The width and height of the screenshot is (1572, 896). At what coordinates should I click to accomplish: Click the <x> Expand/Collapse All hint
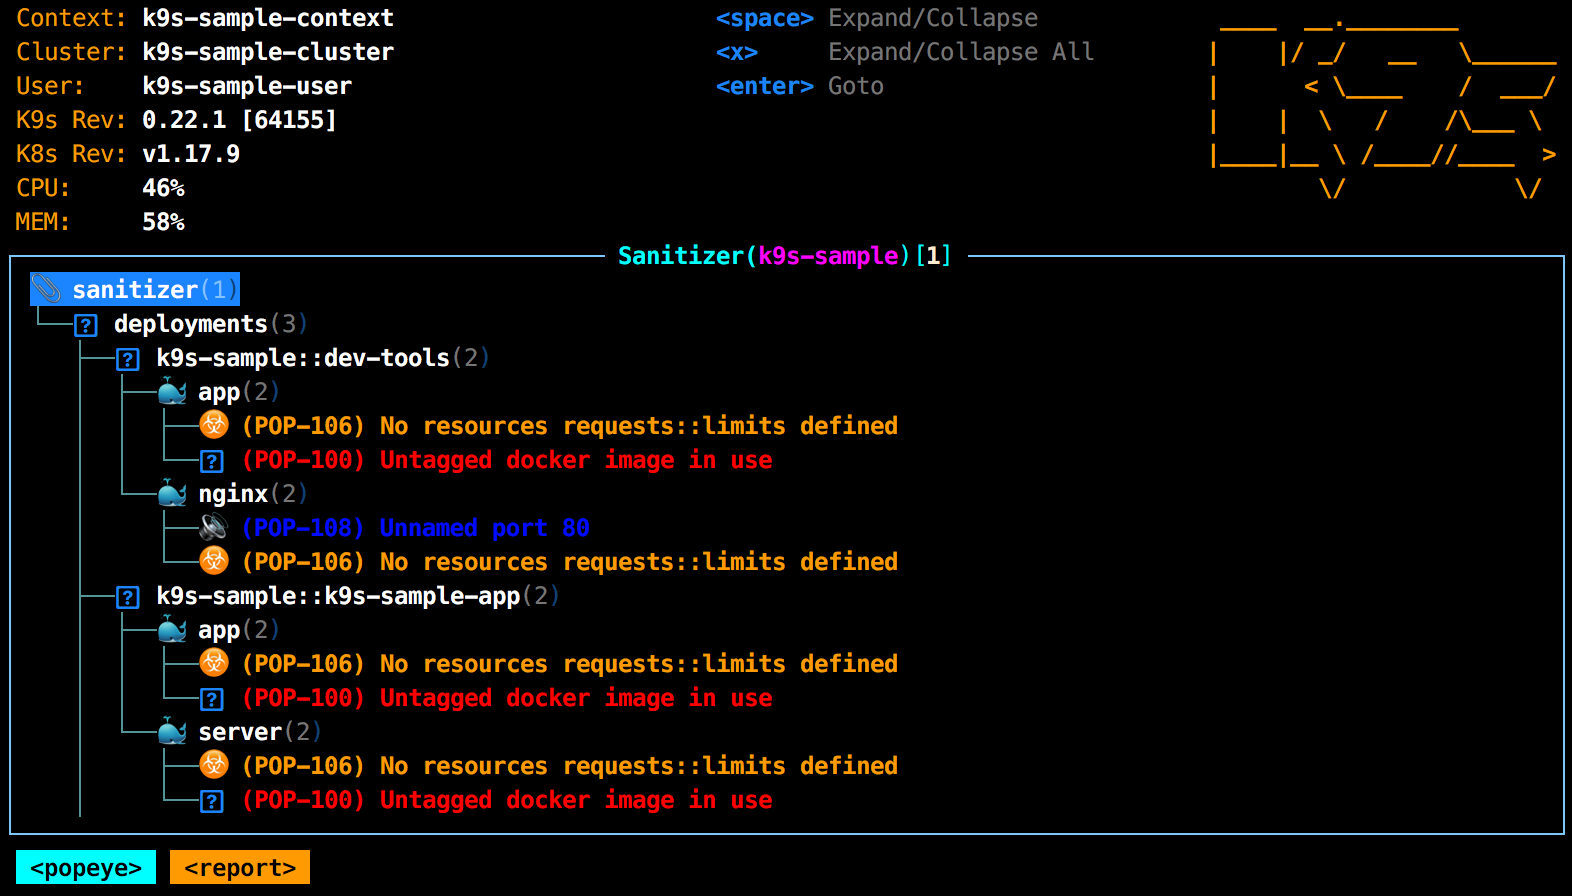[x=905, y=52]
